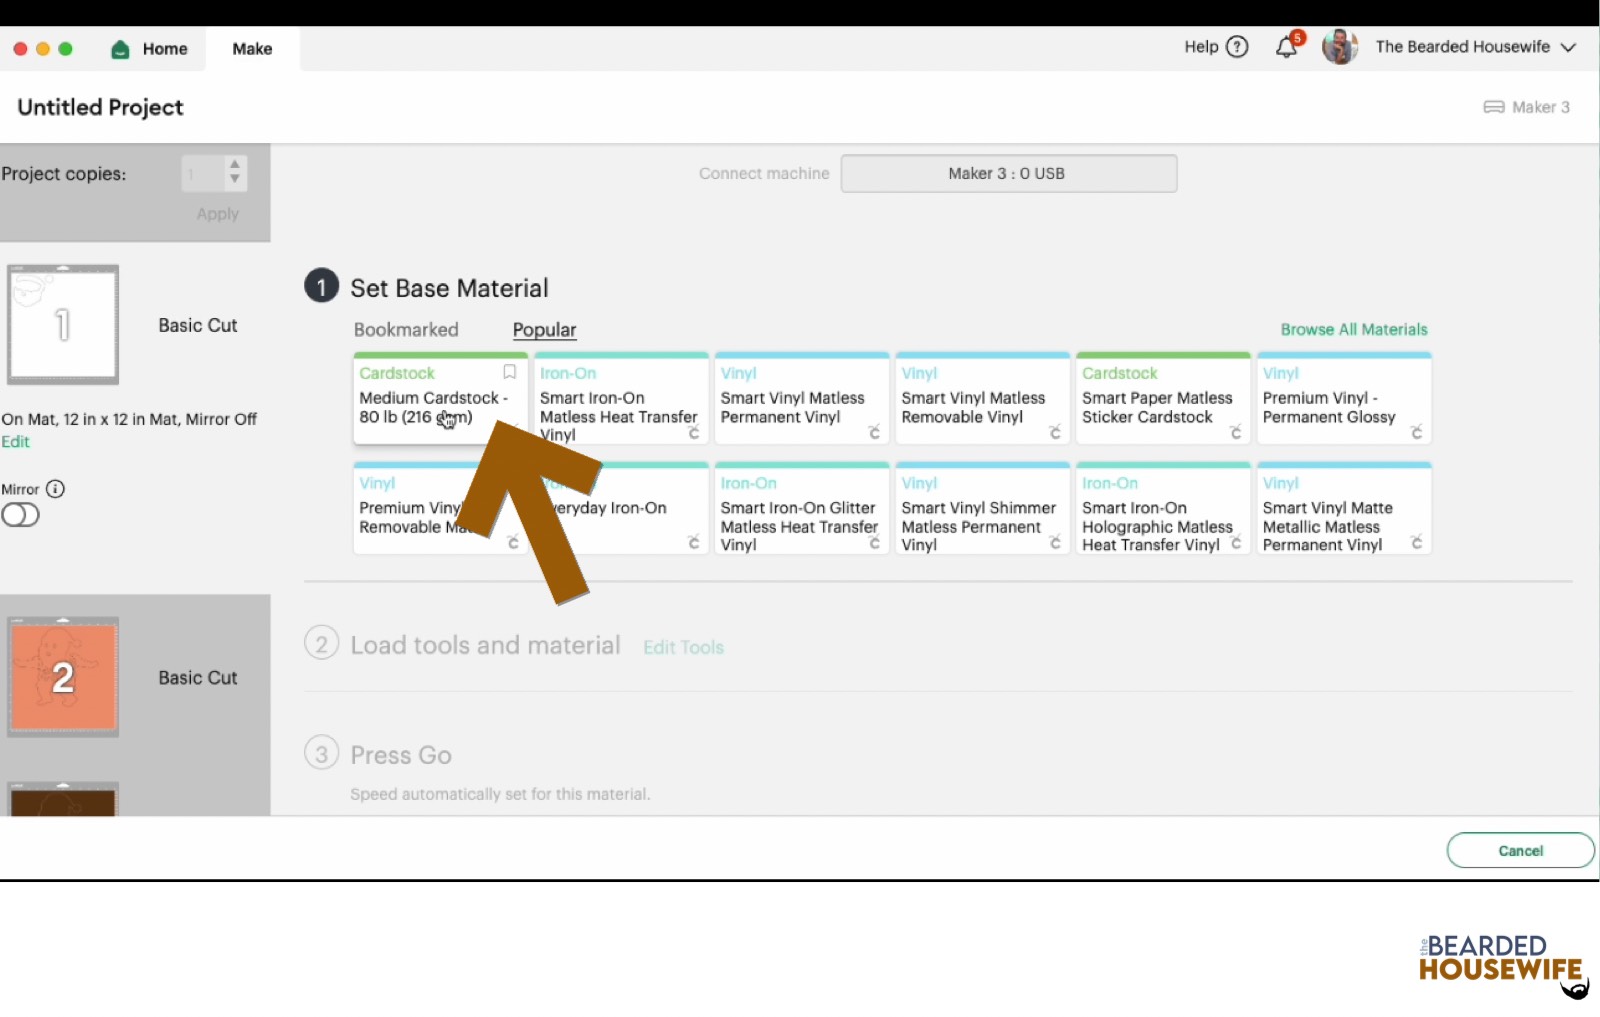Click the Cancel button

coord(1520,851)
